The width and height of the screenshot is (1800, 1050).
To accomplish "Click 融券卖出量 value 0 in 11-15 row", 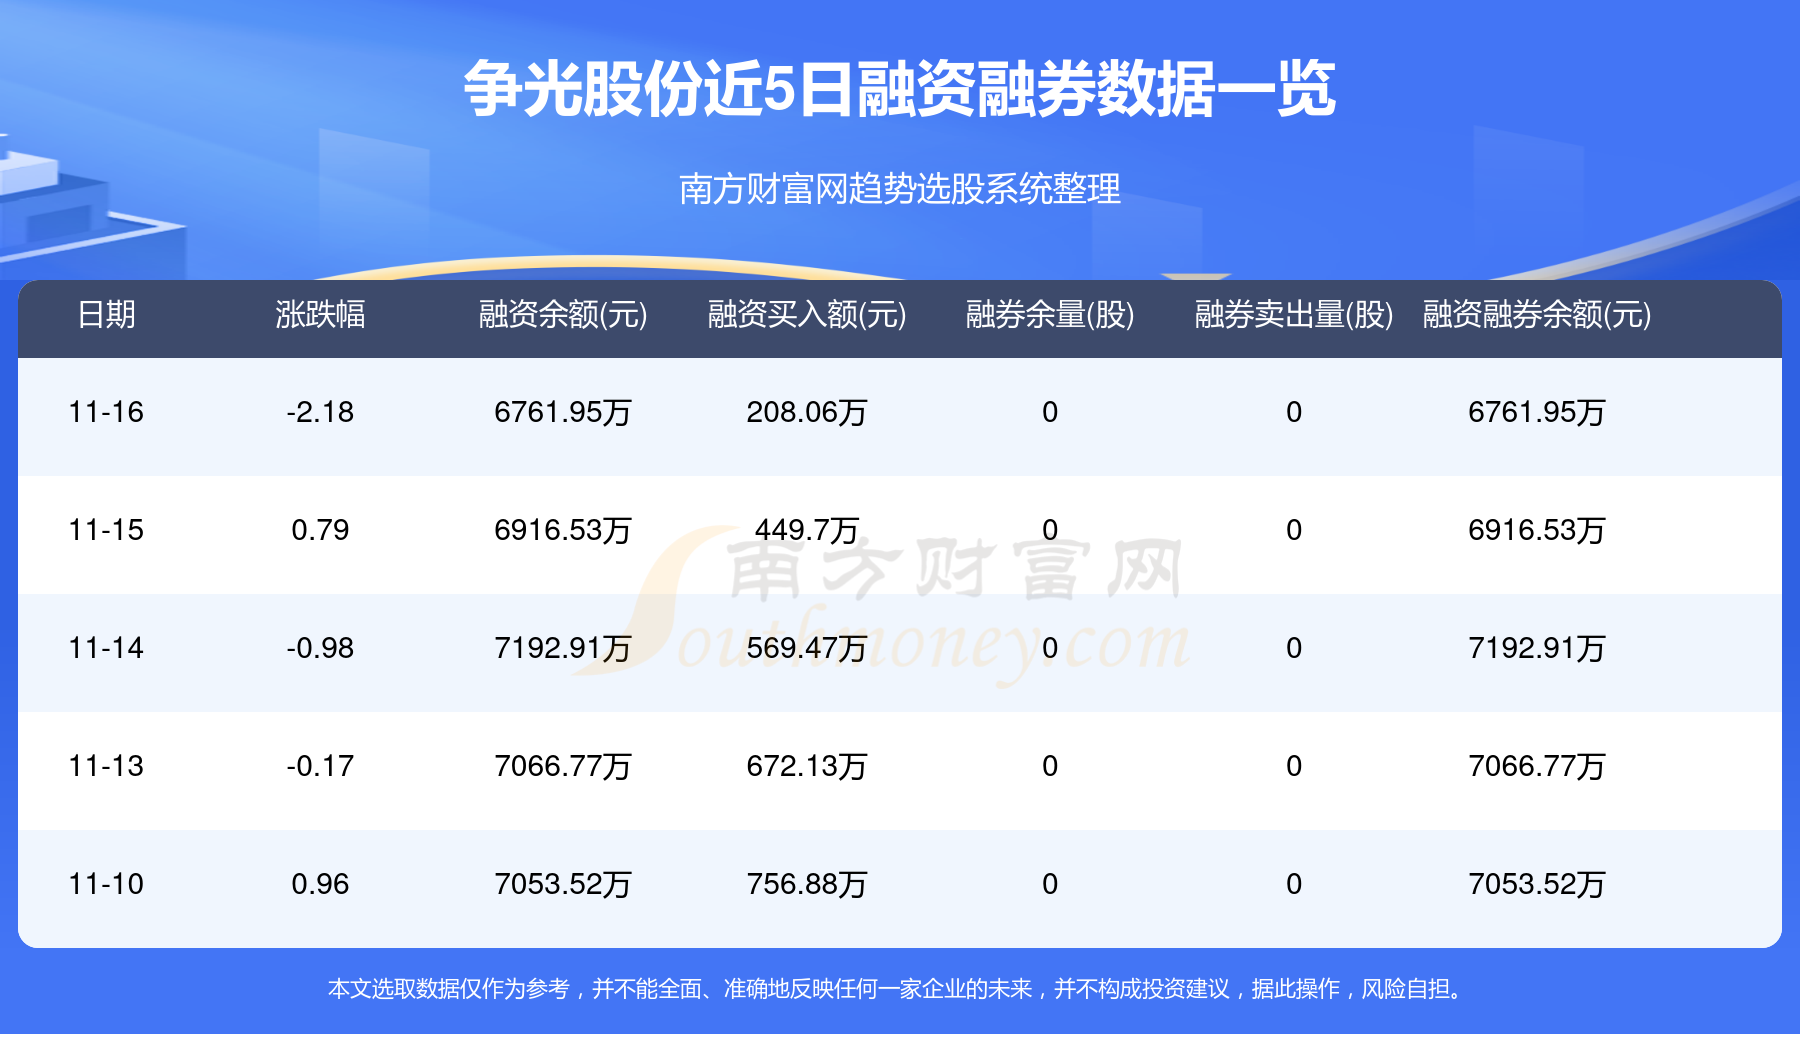I will [1294, 530].
